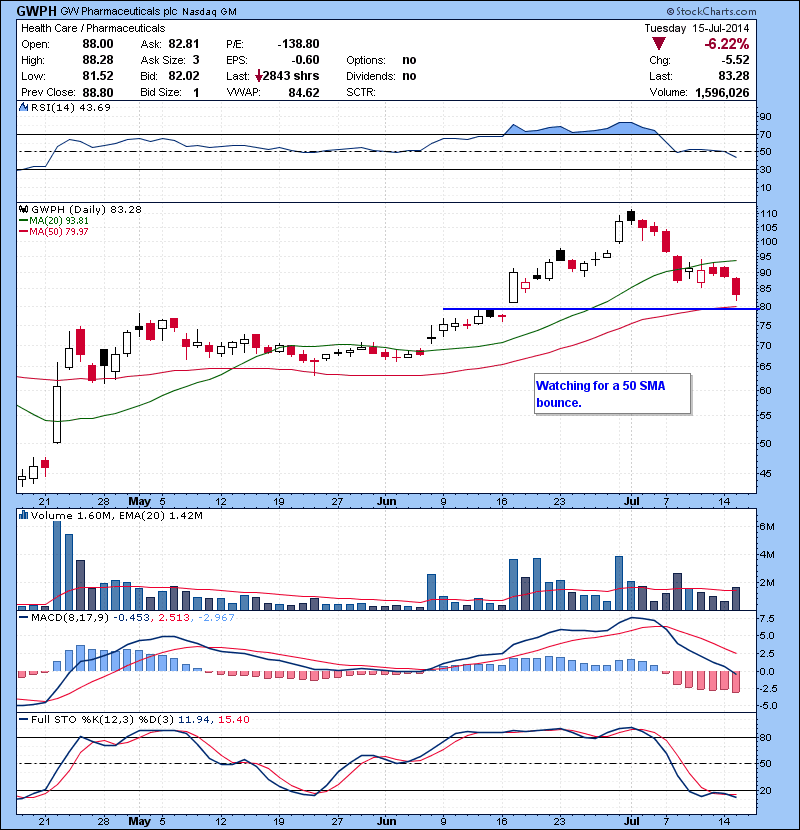Select the EPS value -0.60

pos(305,60)
